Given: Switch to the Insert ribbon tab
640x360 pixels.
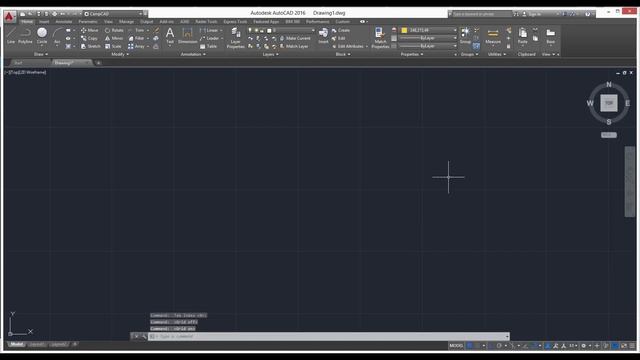Looking at the screenshot, I should (x=44, y=22).
